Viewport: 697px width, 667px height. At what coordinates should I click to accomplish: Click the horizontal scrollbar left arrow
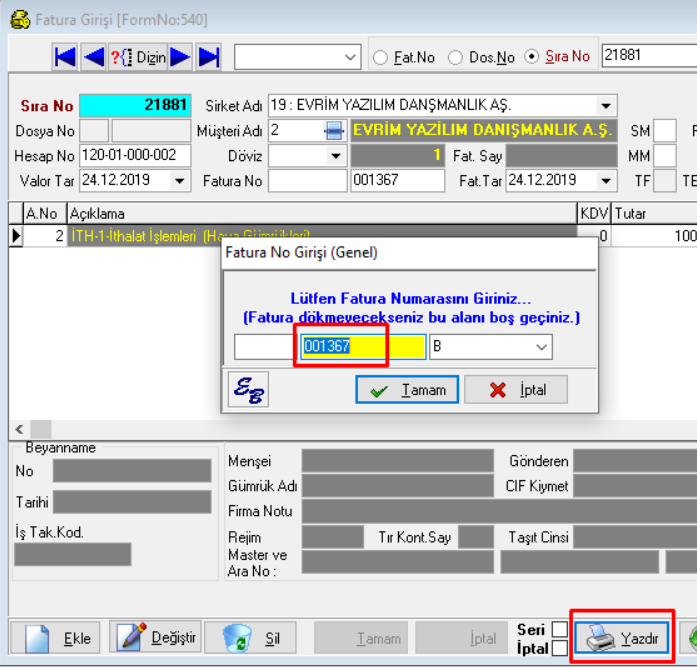(x=19, y=430)
